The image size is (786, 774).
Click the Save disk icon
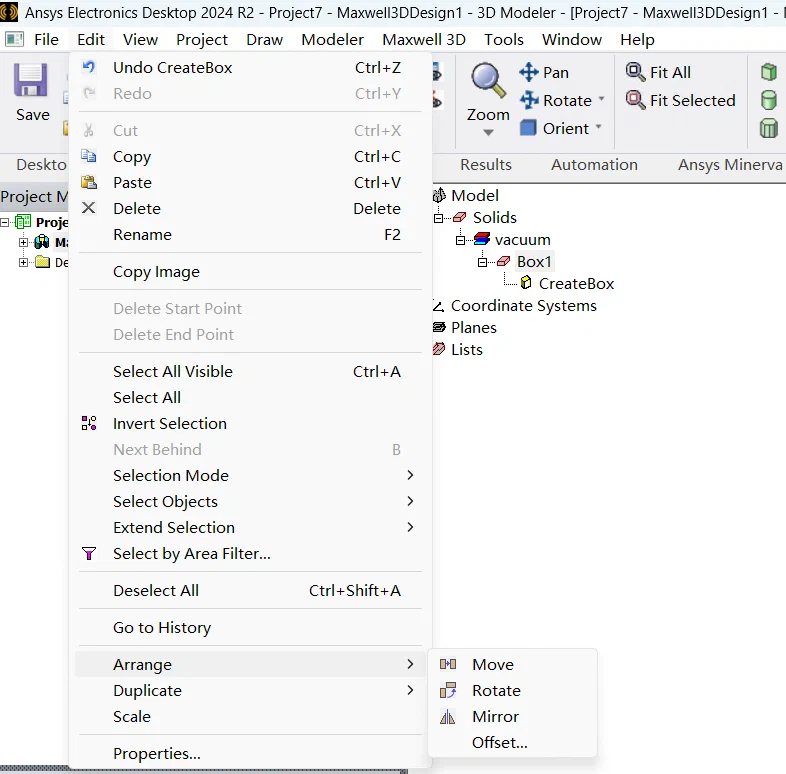(x=31, y=80)
